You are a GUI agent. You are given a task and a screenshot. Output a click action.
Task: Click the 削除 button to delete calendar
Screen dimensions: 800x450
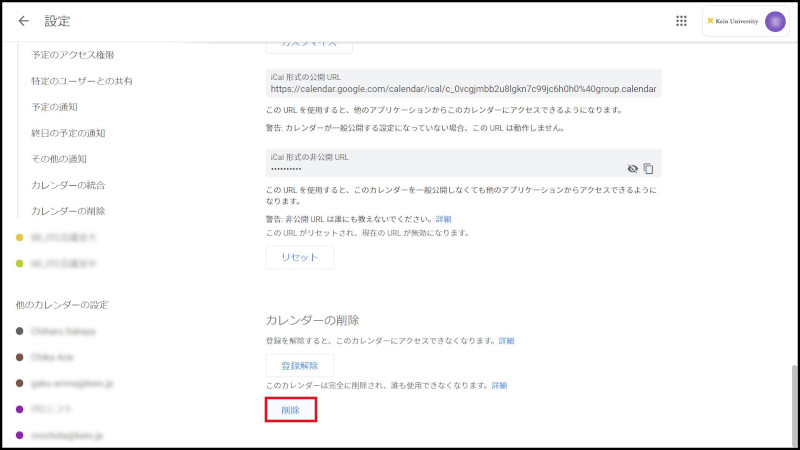coord(291,409)
